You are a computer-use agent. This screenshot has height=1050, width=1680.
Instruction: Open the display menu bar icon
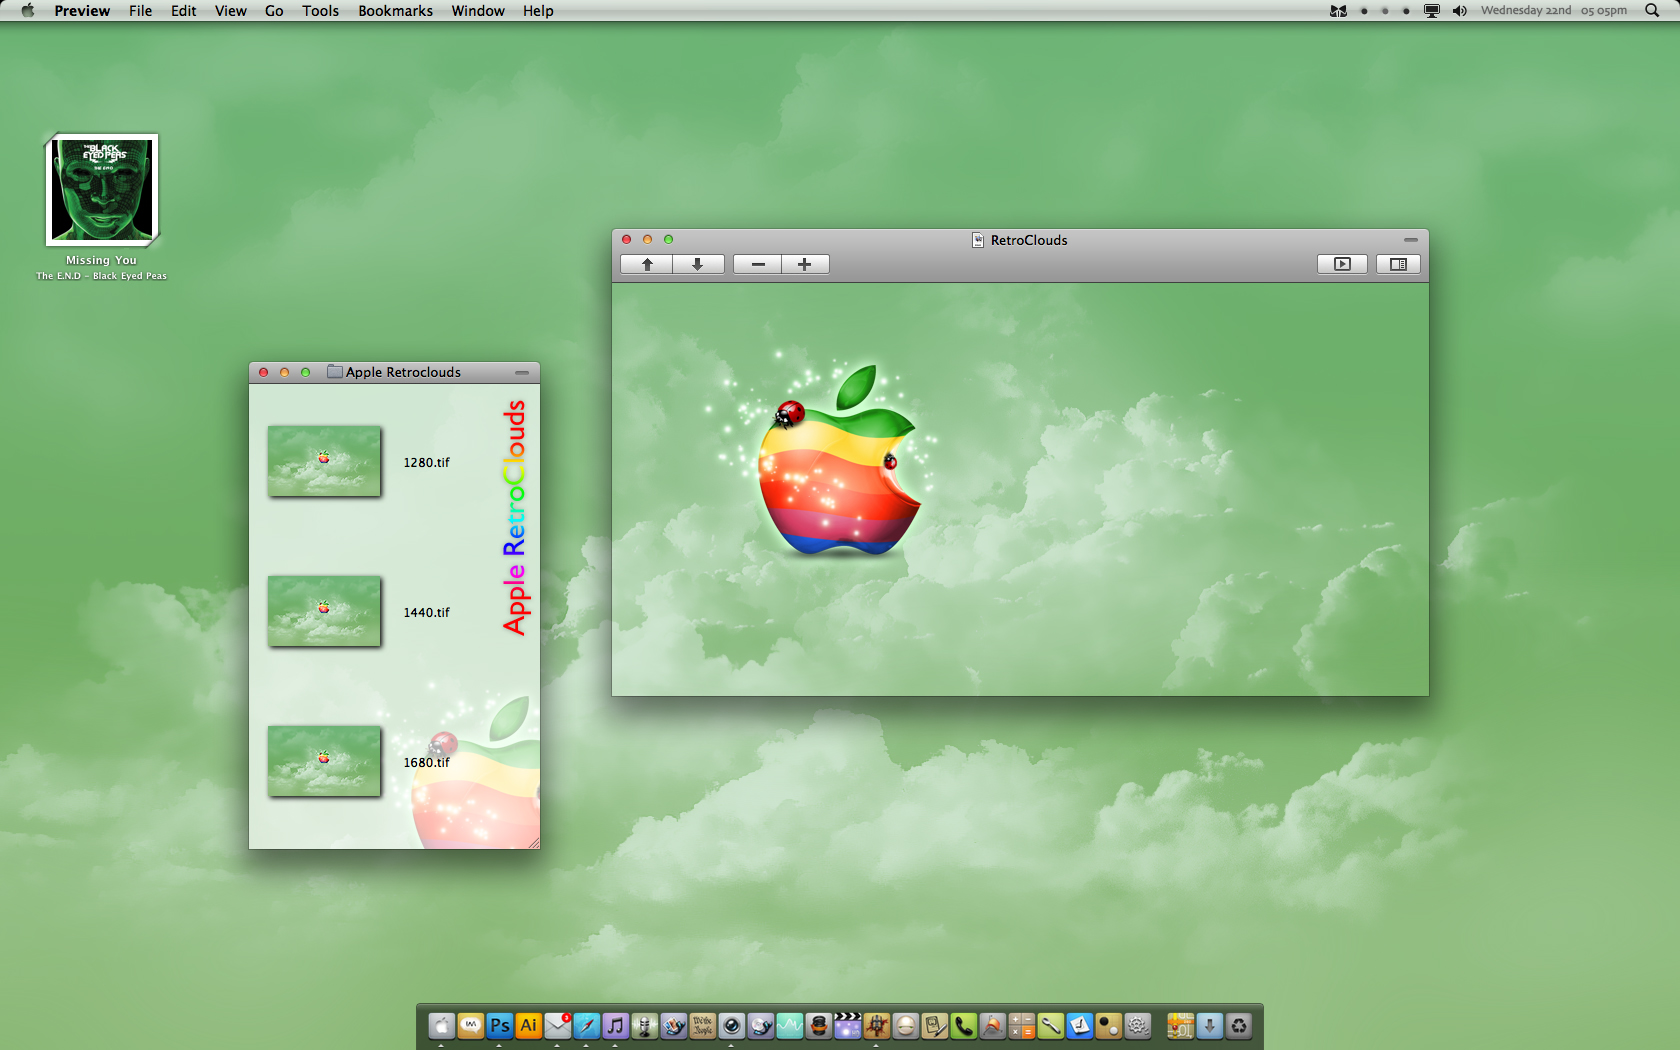[x=1432, y=10]
